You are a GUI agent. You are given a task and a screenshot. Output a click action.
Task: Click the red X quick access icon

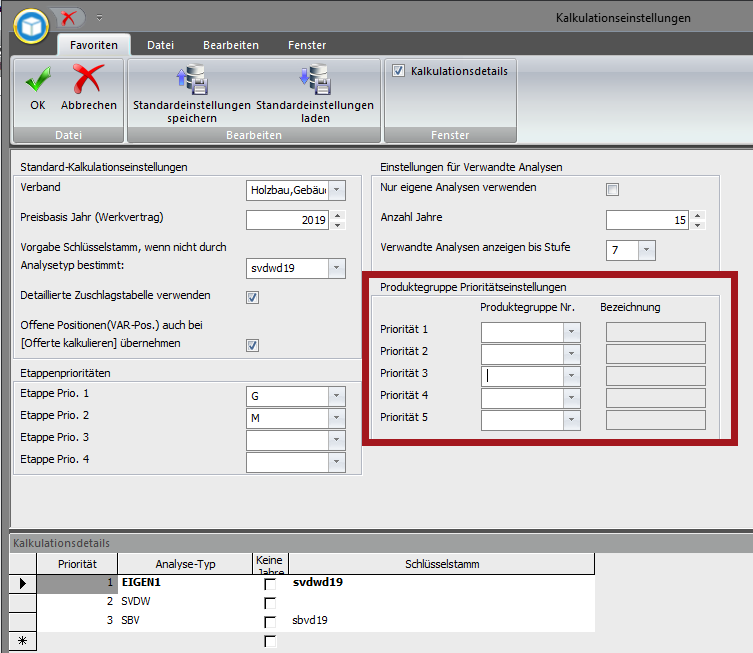click(x=68, y=18)
